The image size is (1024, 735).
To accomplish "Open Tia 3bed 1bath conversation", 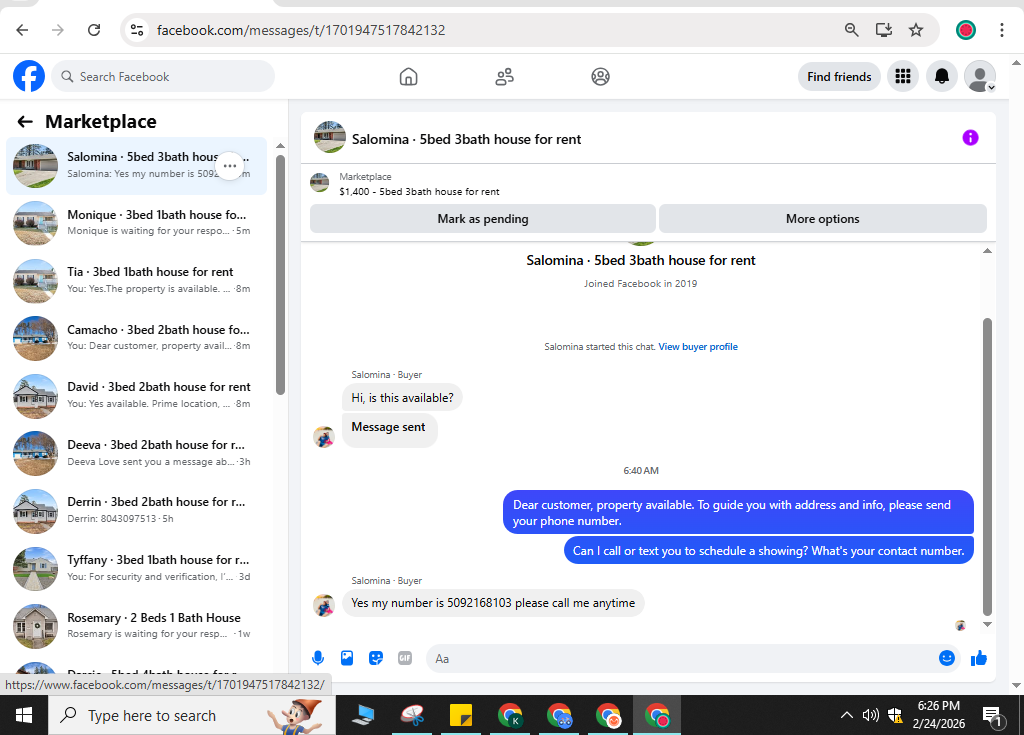I will coord(136,280).
